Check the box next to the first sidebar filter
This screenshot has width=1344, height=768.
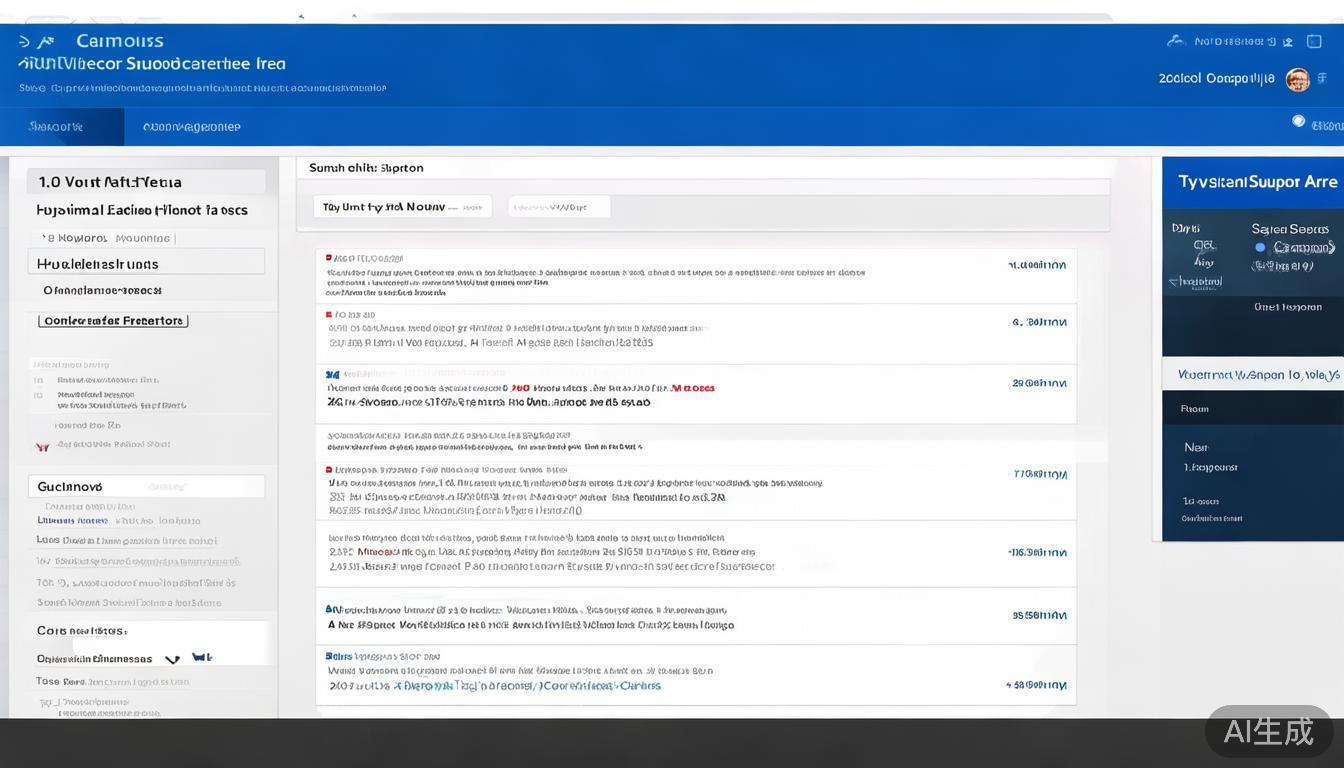click(x=38, y=380)
